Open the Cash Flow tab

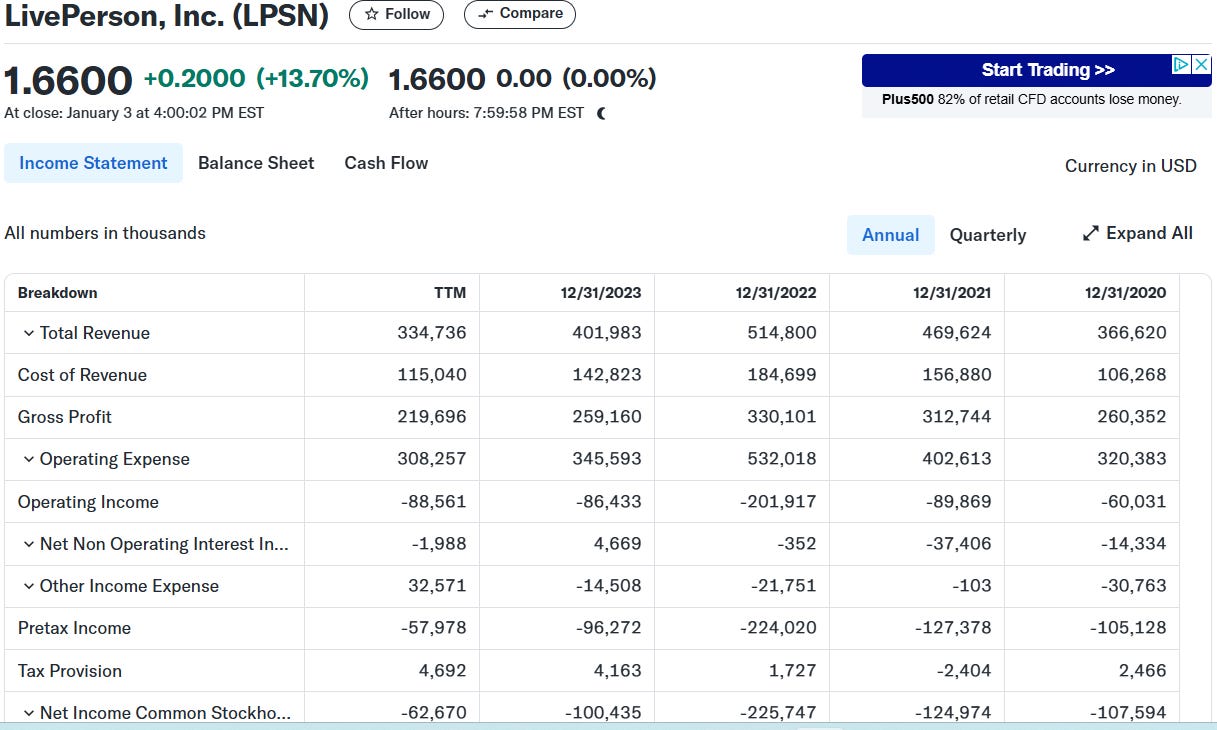(x=386, y=163)
